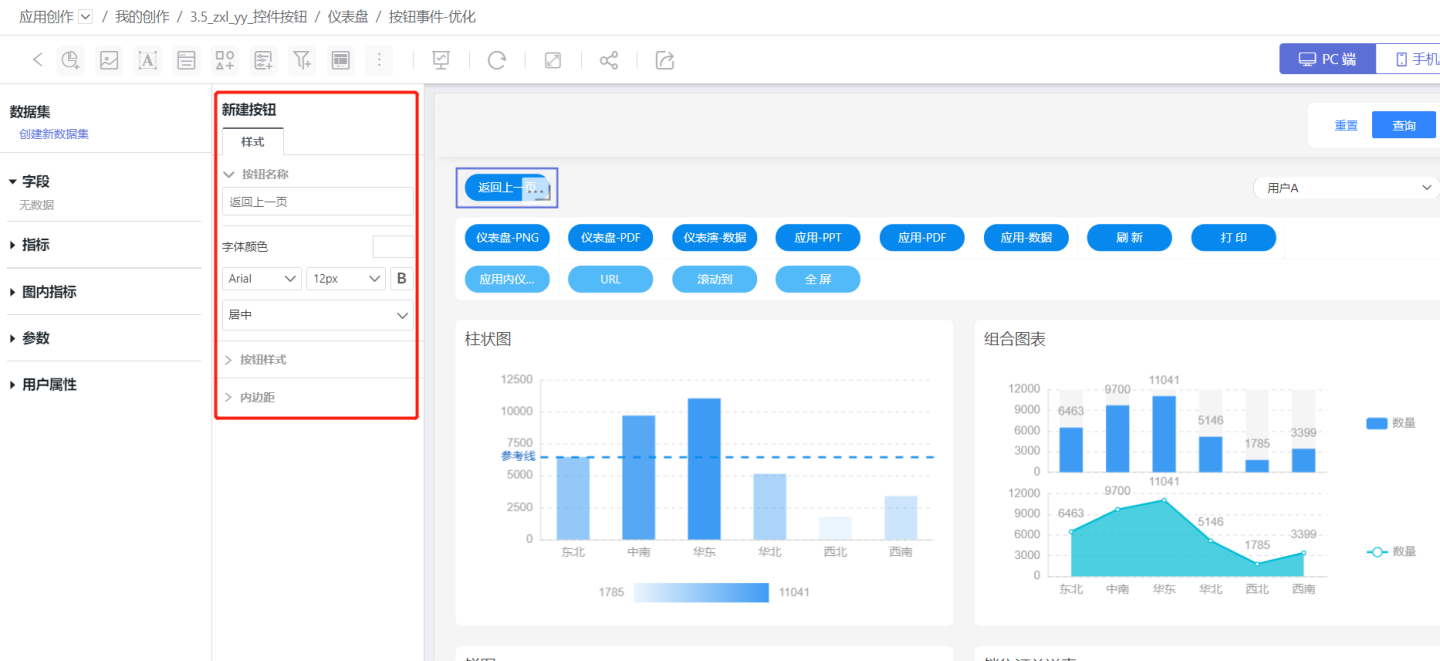Switch to PC端 view toggle
The height and width of the screenshot is (661, 1440).
point(1327,59)
